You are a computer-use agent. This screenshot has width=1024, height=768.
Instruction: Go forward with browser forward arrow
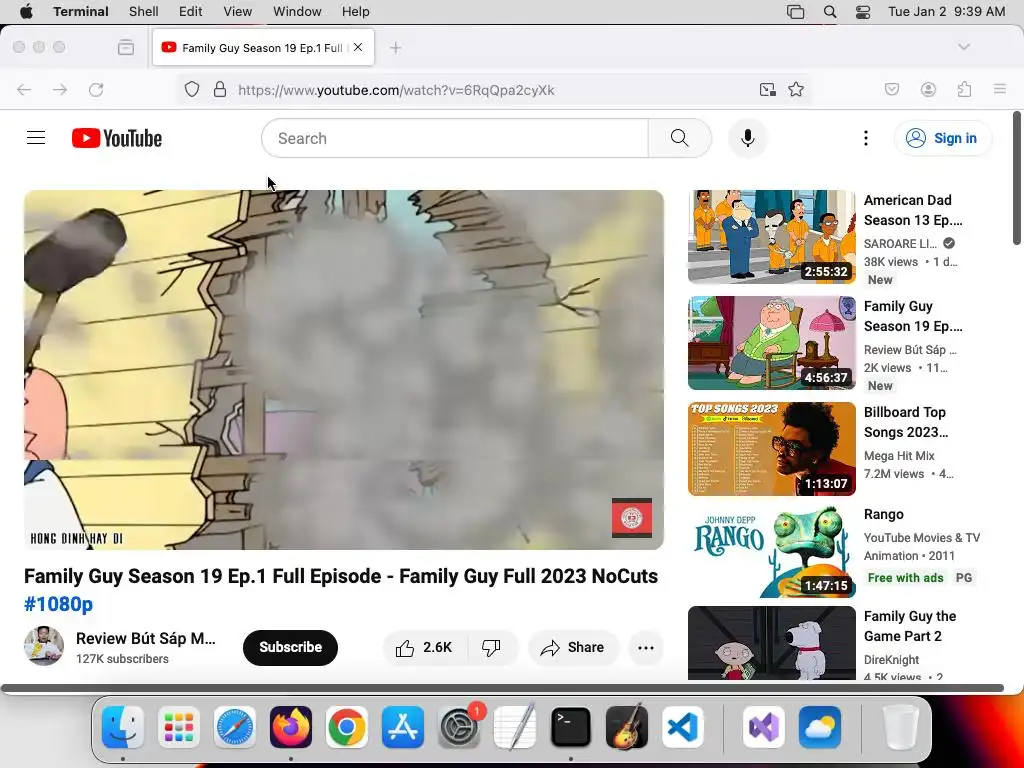(x=59, y=89)
